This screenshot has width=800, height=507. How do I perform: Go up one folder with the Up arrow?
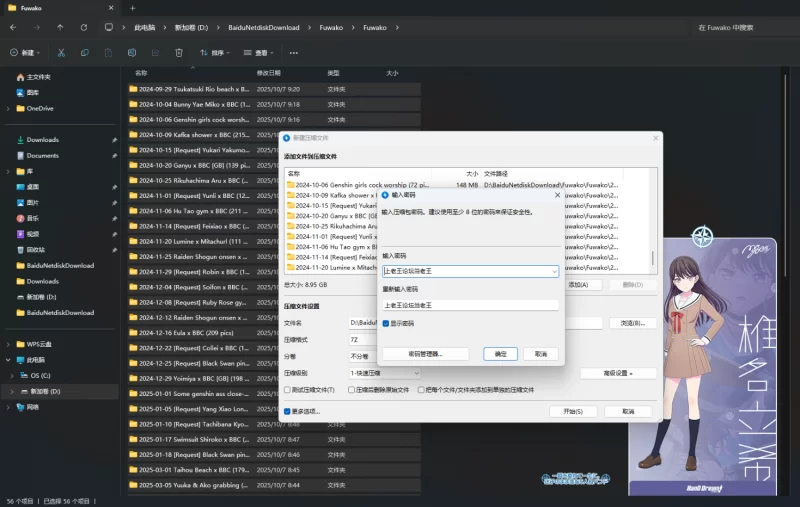(x=60, y=27)
